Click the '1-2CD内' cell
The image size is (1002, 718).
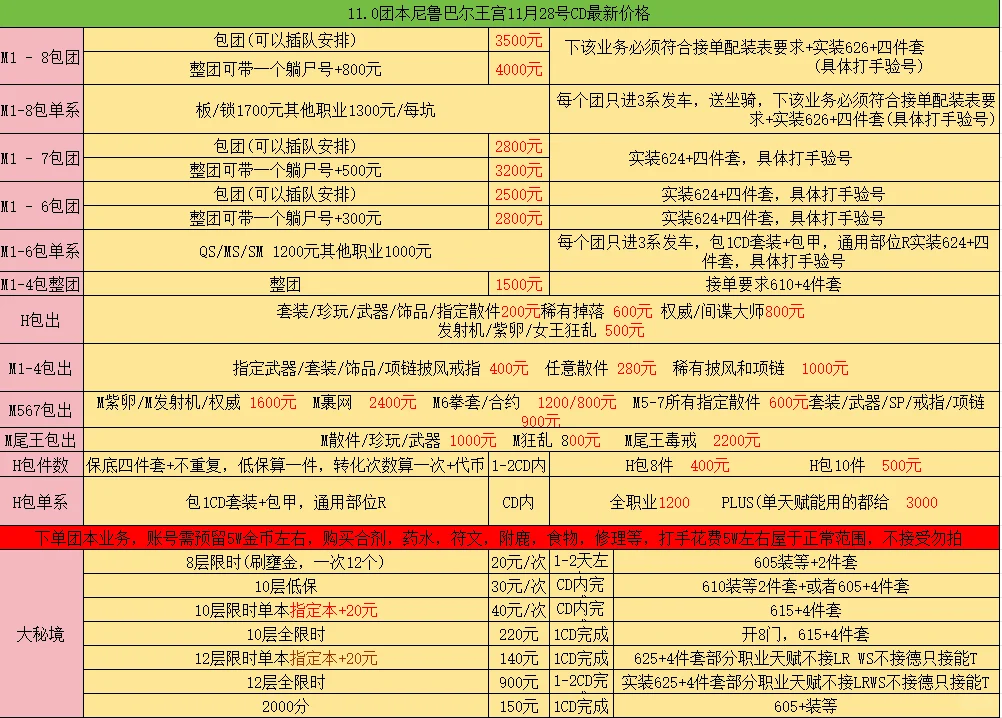[x=519, y=465]
